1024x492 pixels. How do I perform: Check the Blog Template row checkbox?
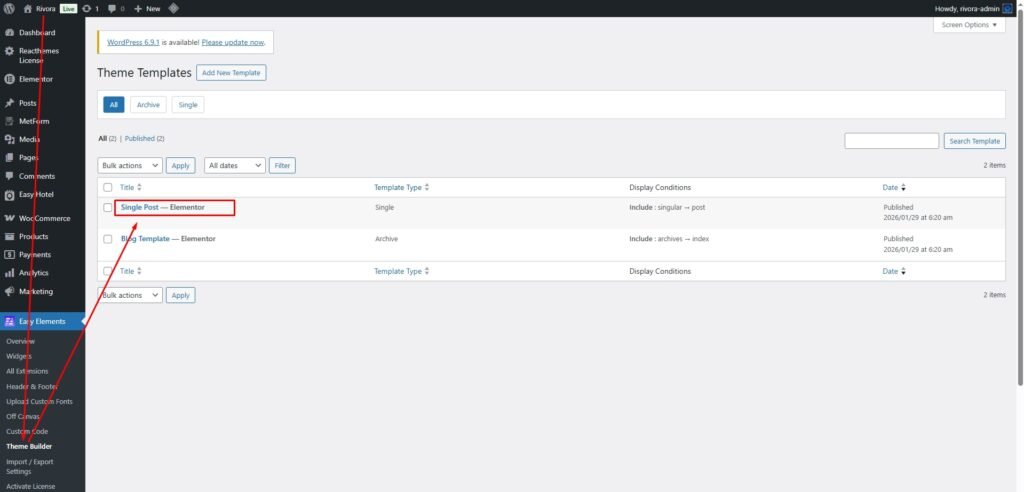click(108, 239)
